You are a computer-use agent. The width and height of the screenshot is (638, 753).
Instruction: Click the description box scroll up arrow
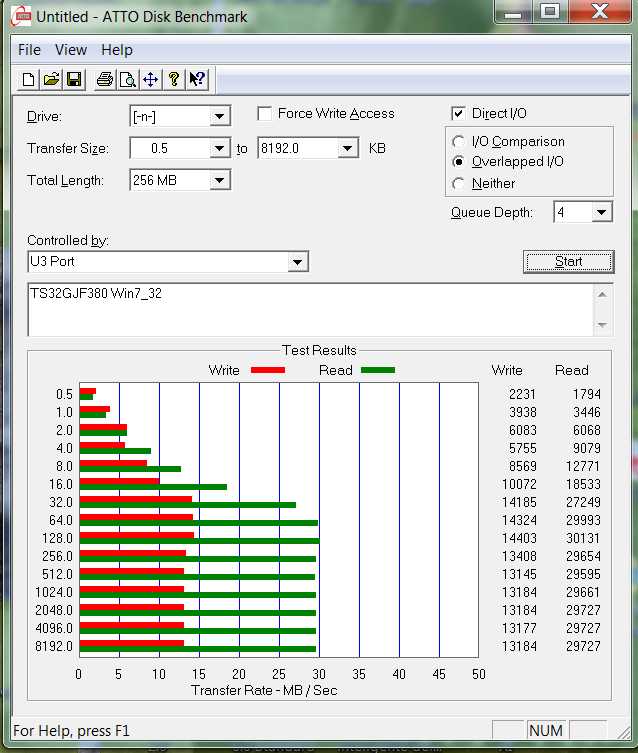tap(602, 294)
